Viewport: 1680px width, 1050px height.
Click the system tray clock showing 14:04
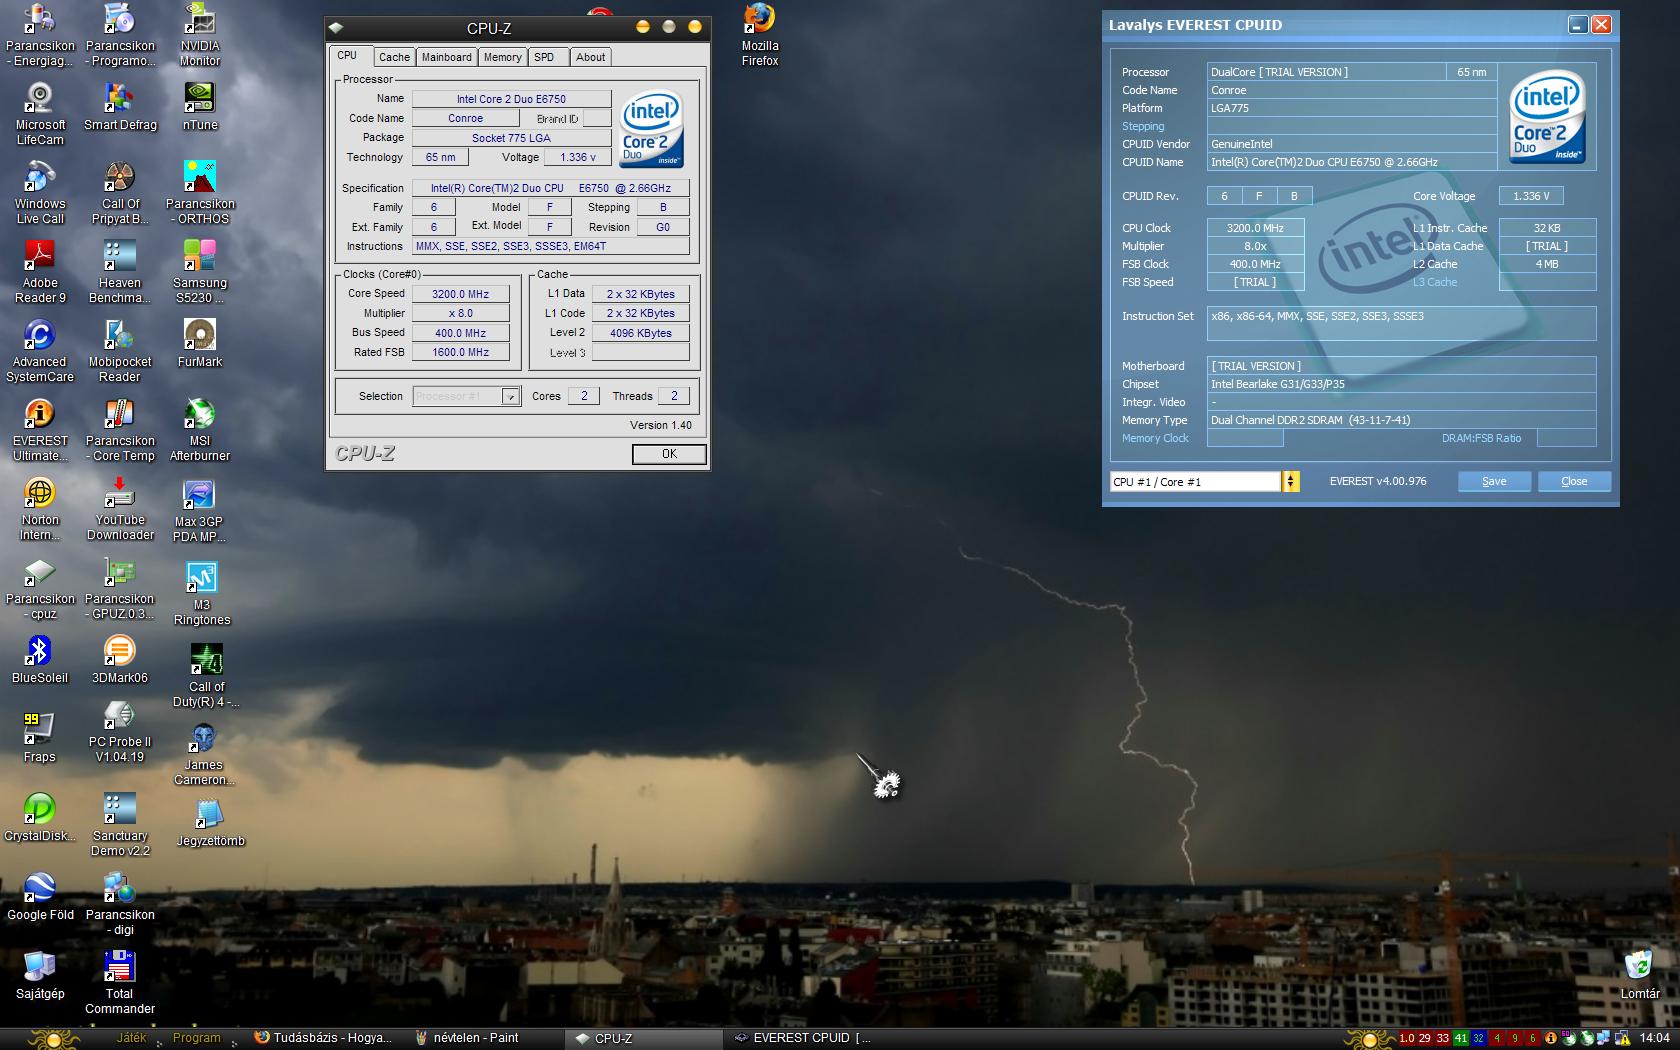point(1655,1038)
